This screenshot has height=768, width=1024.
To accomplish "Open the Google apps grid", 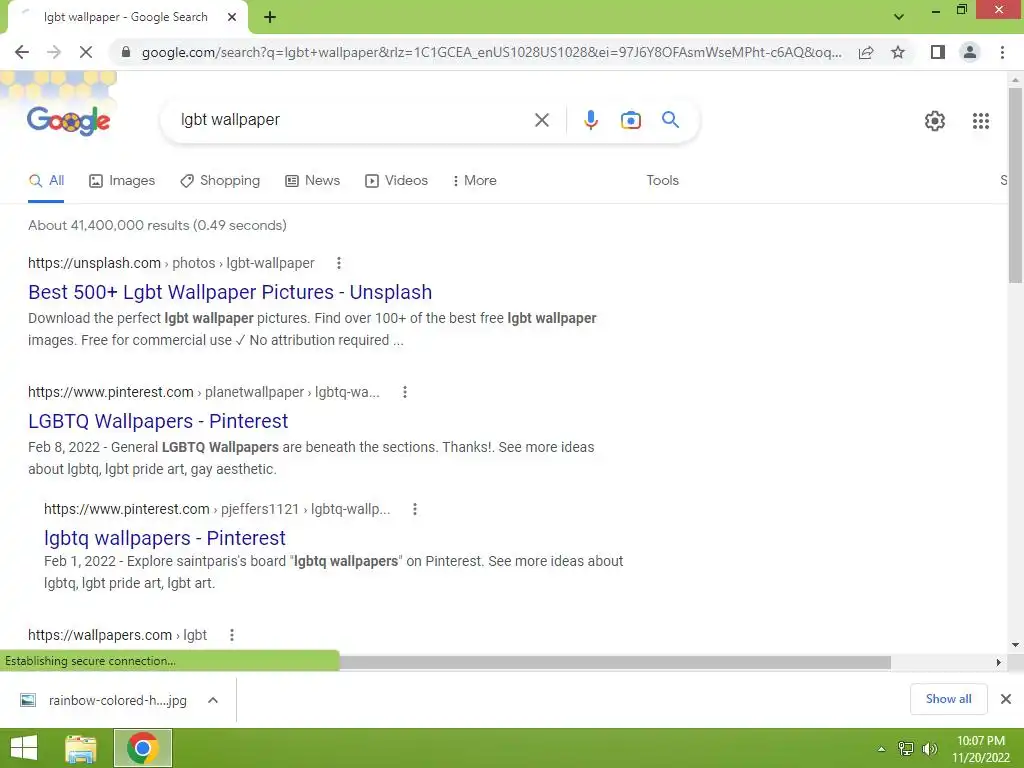I will tap(981, 121).
